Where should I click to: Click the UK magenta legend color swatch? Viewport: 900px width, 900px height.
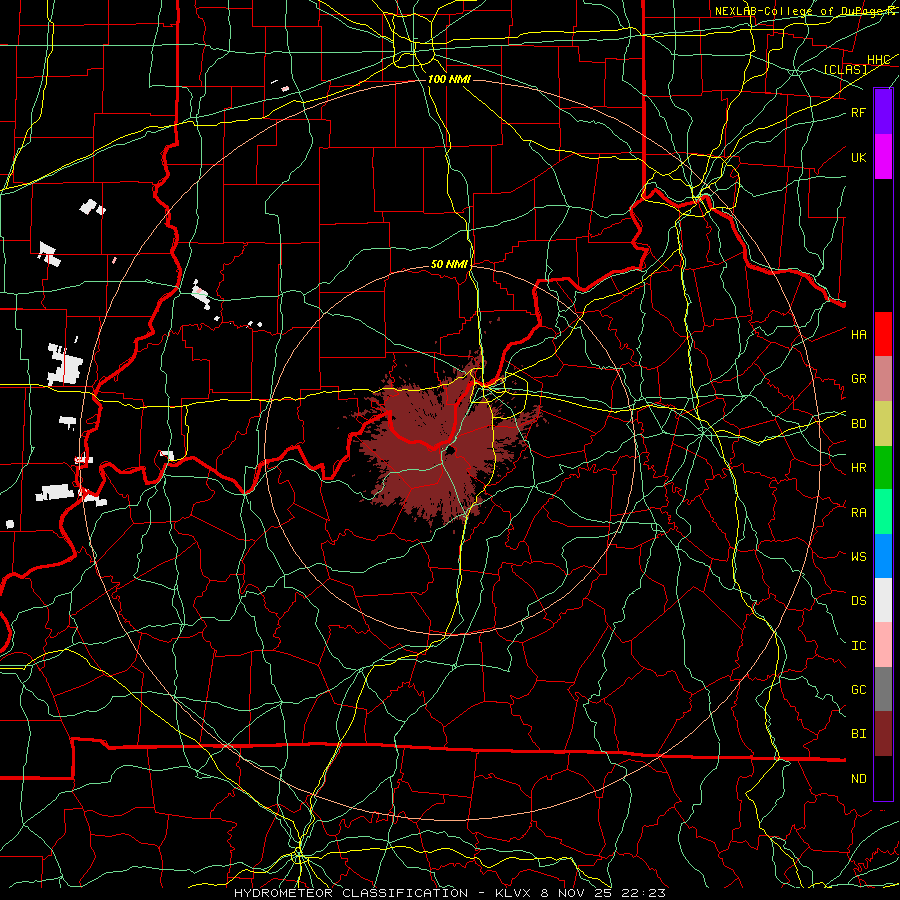point(883,156)
